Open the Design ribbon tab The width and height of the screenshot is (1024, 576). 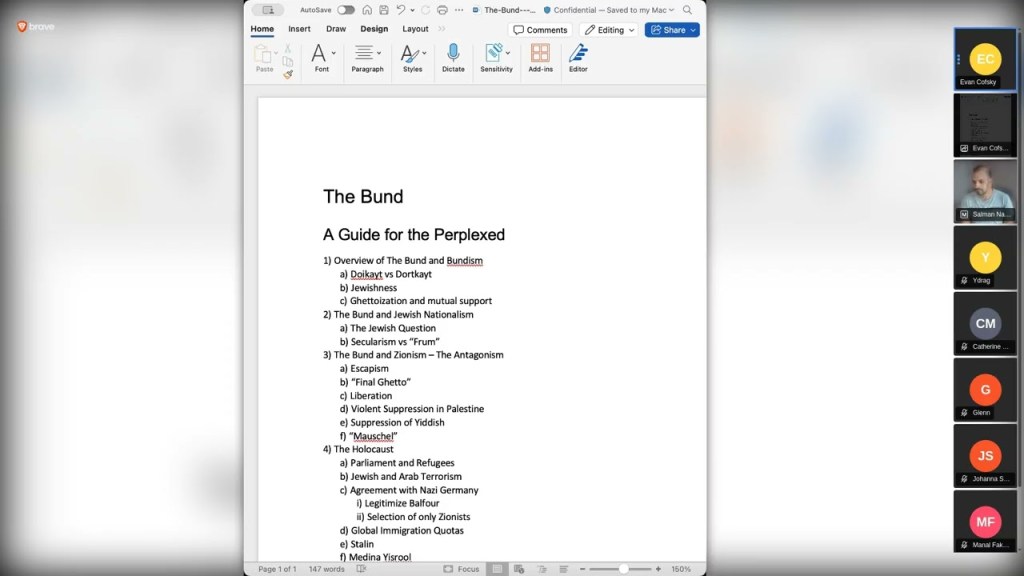pos(374,29)
